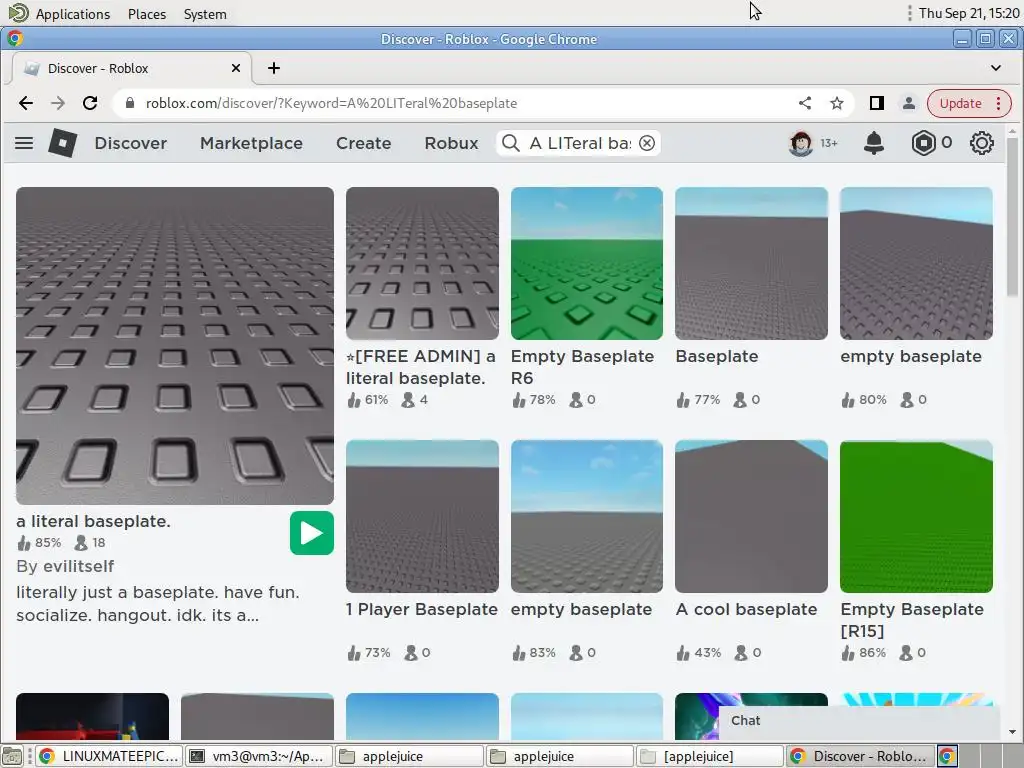The width and height of the screenshot is (1024, 768).
Task: Click the clock Thu Sep 21, 15:20
Action: click(968, 13)
